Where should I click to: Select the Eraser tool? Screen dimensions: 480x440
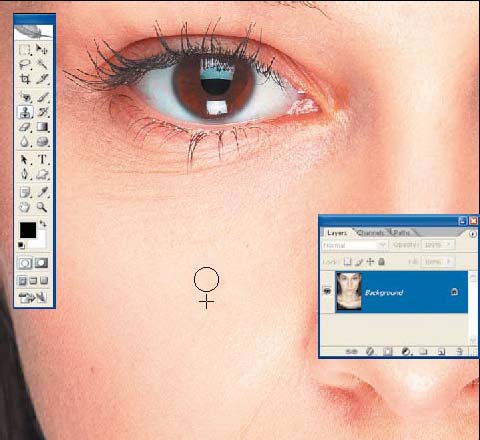[x=25, y=127]
